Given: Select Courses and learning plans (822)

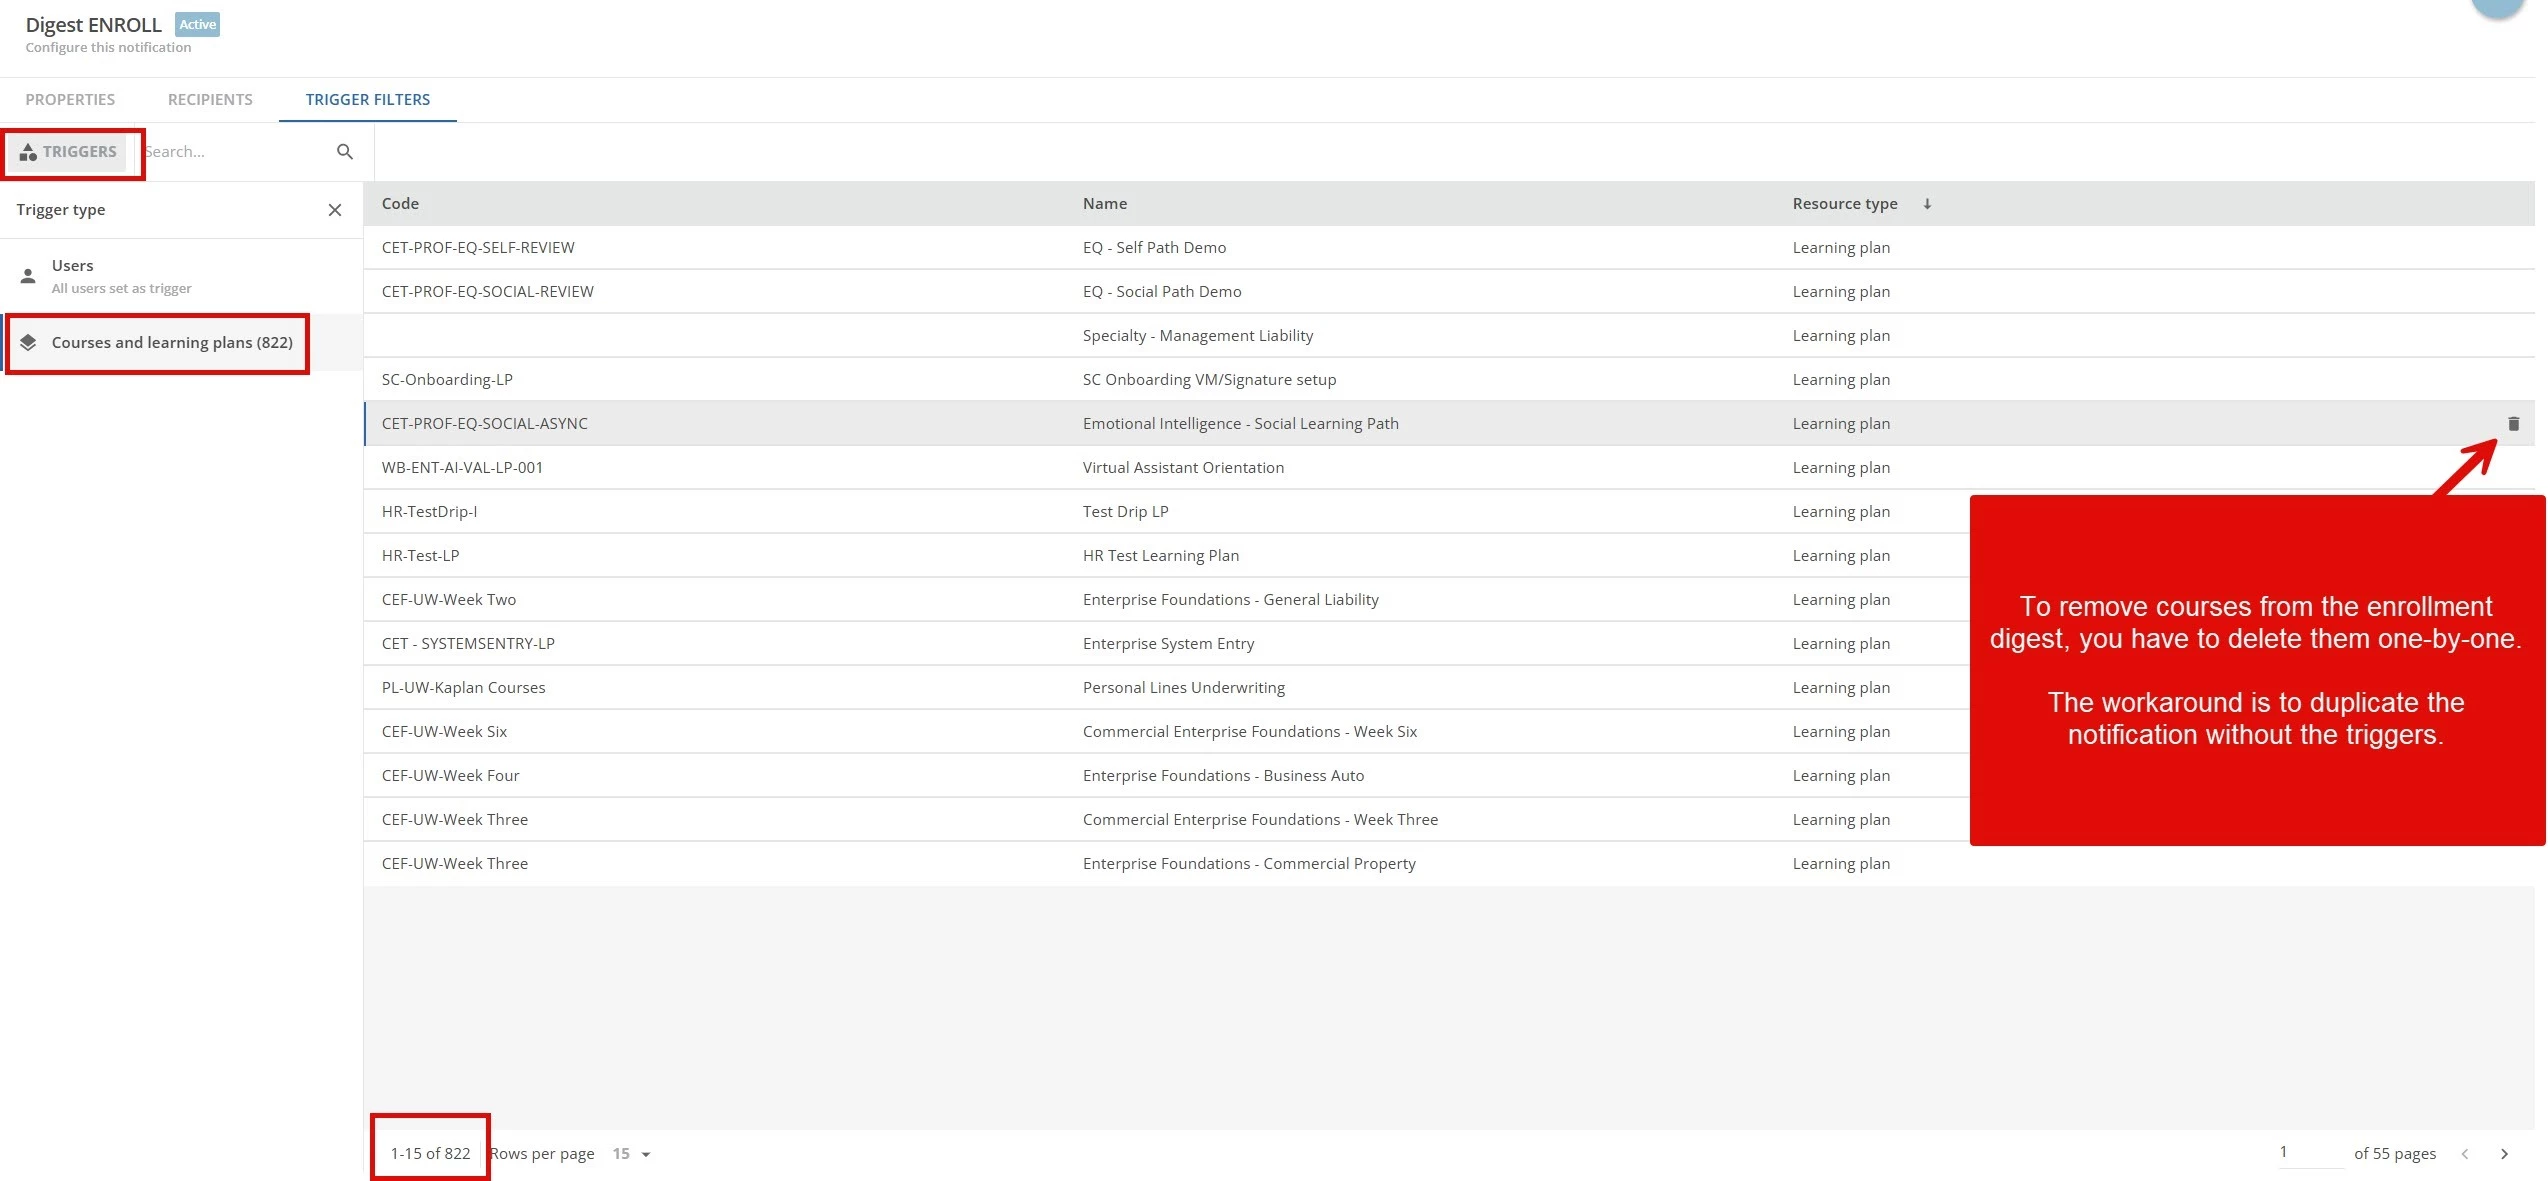Looking at the screenshot, I should point(172,343).
